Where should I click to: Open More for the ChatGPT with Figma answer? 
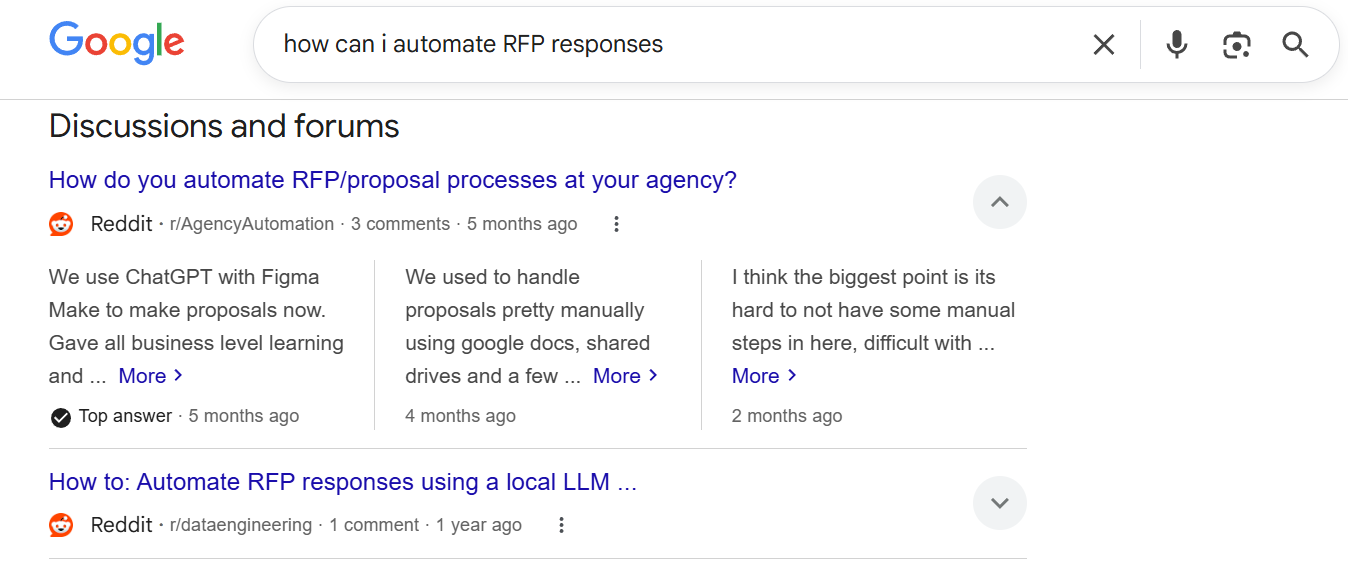tap(150, 376)
